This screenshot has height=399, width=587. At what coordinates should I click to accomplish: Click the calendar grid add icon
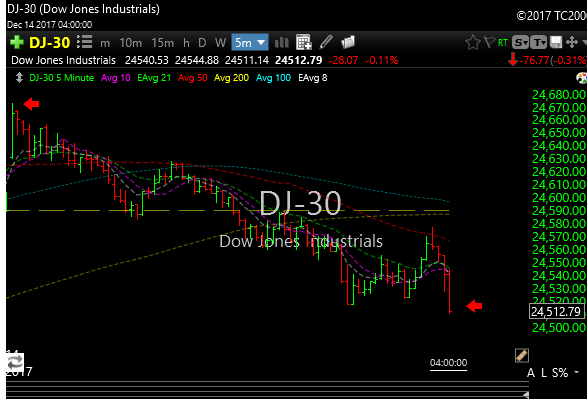(304, 42)
